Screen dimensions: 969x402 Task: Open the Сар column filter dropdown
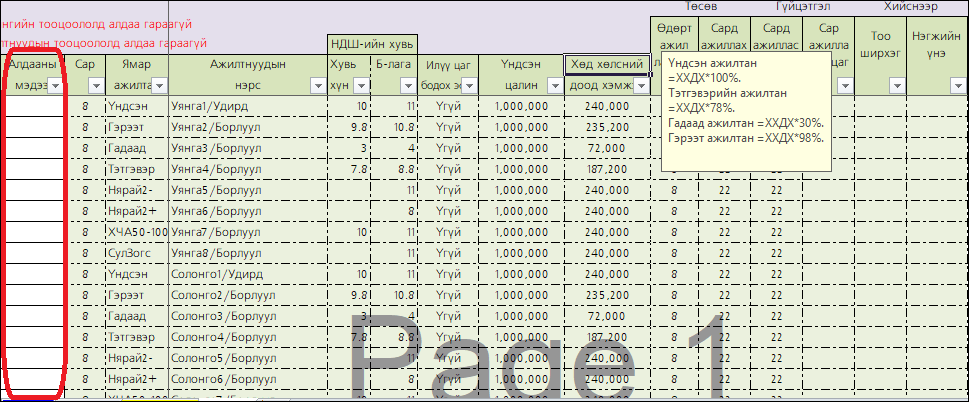tap(95, 87)
